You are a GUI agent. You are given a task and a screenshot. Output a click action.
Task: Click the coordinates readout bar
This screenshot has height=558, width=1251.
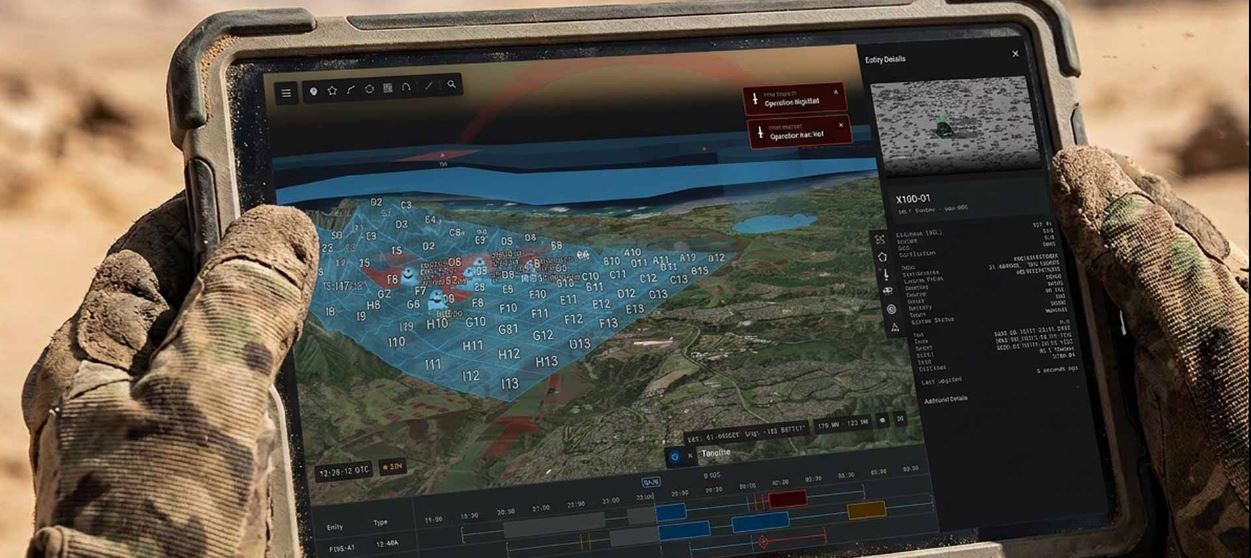click(x=747, y=435)
